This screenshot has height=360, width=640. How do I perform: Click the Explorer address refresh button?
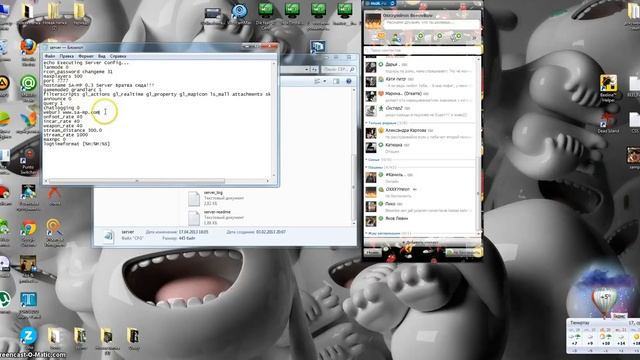click(314, 69)
